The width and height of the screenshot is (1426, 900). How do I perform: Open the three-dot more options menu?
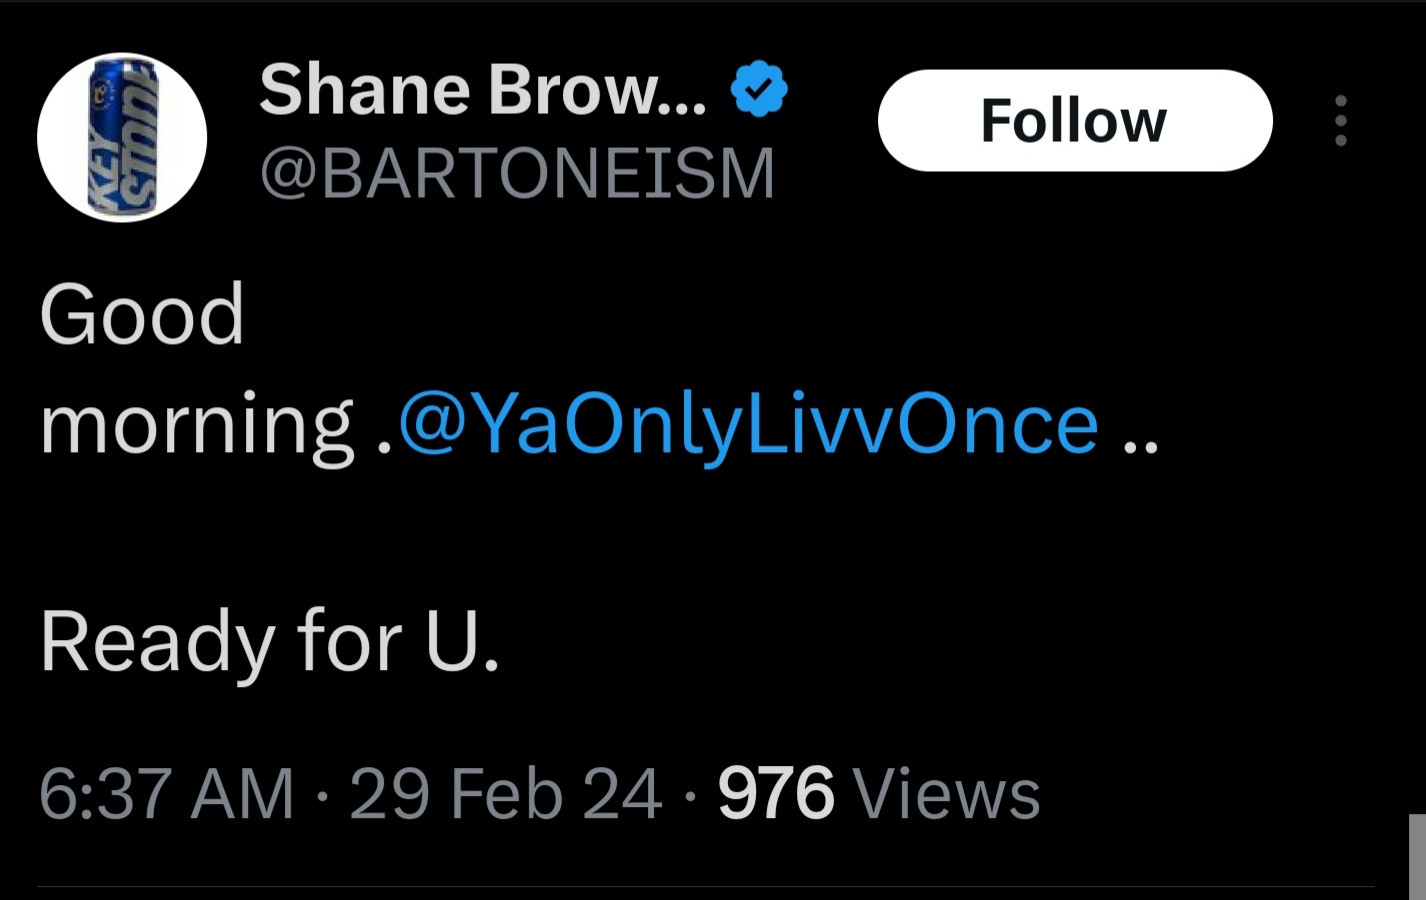click(x=1340, y=121)
